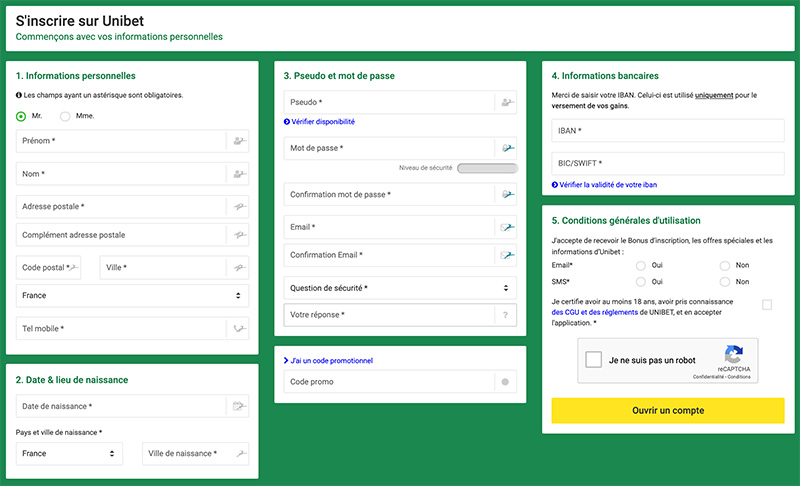Focus the Complément adresse postale field
The image size is (800, 486).
tap(132, 235)
